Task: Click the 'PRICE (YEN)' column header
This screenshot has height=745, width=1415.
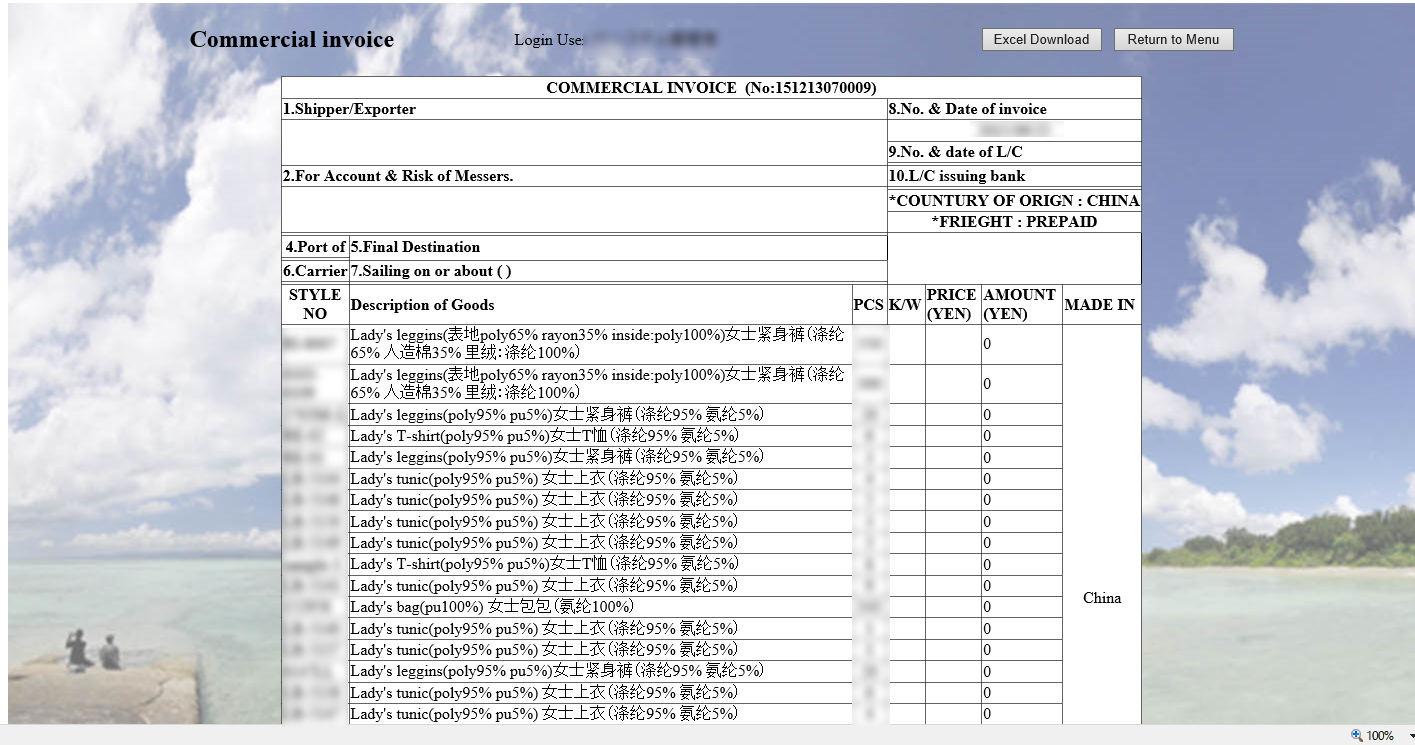Action: 951,304
